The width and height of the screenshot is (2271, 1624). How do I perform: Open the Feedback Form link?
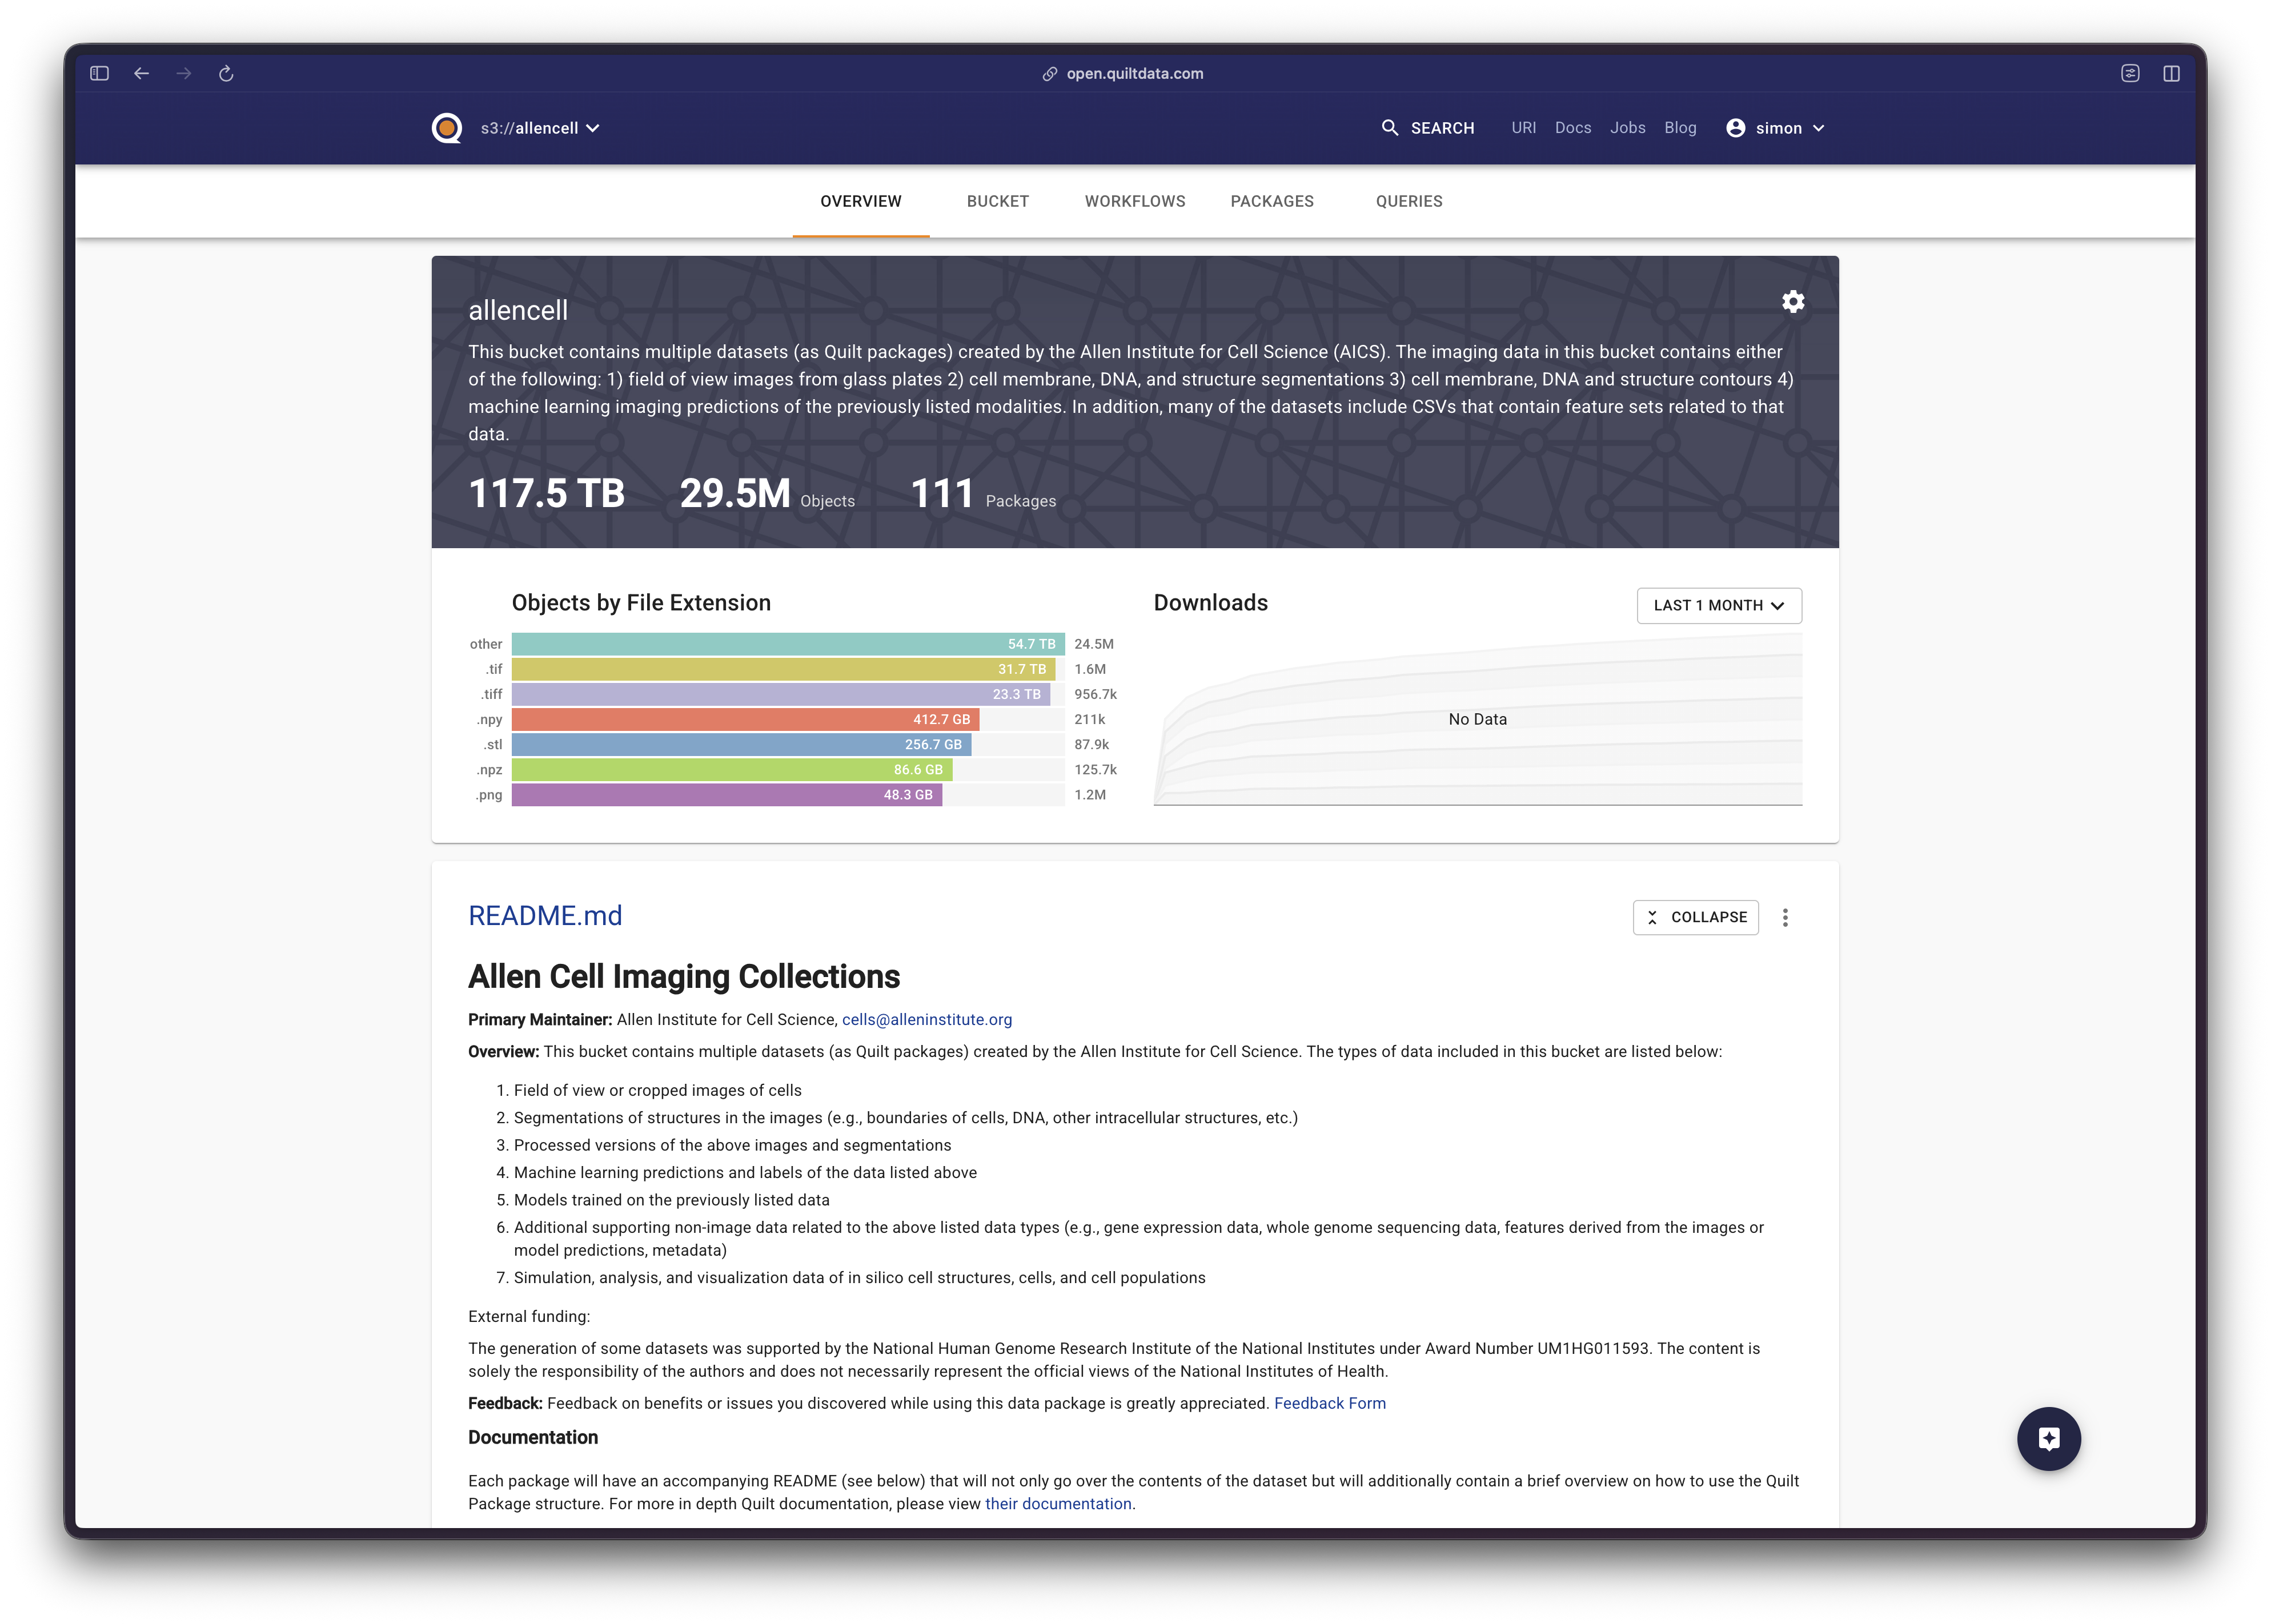click(1330, 1403)
